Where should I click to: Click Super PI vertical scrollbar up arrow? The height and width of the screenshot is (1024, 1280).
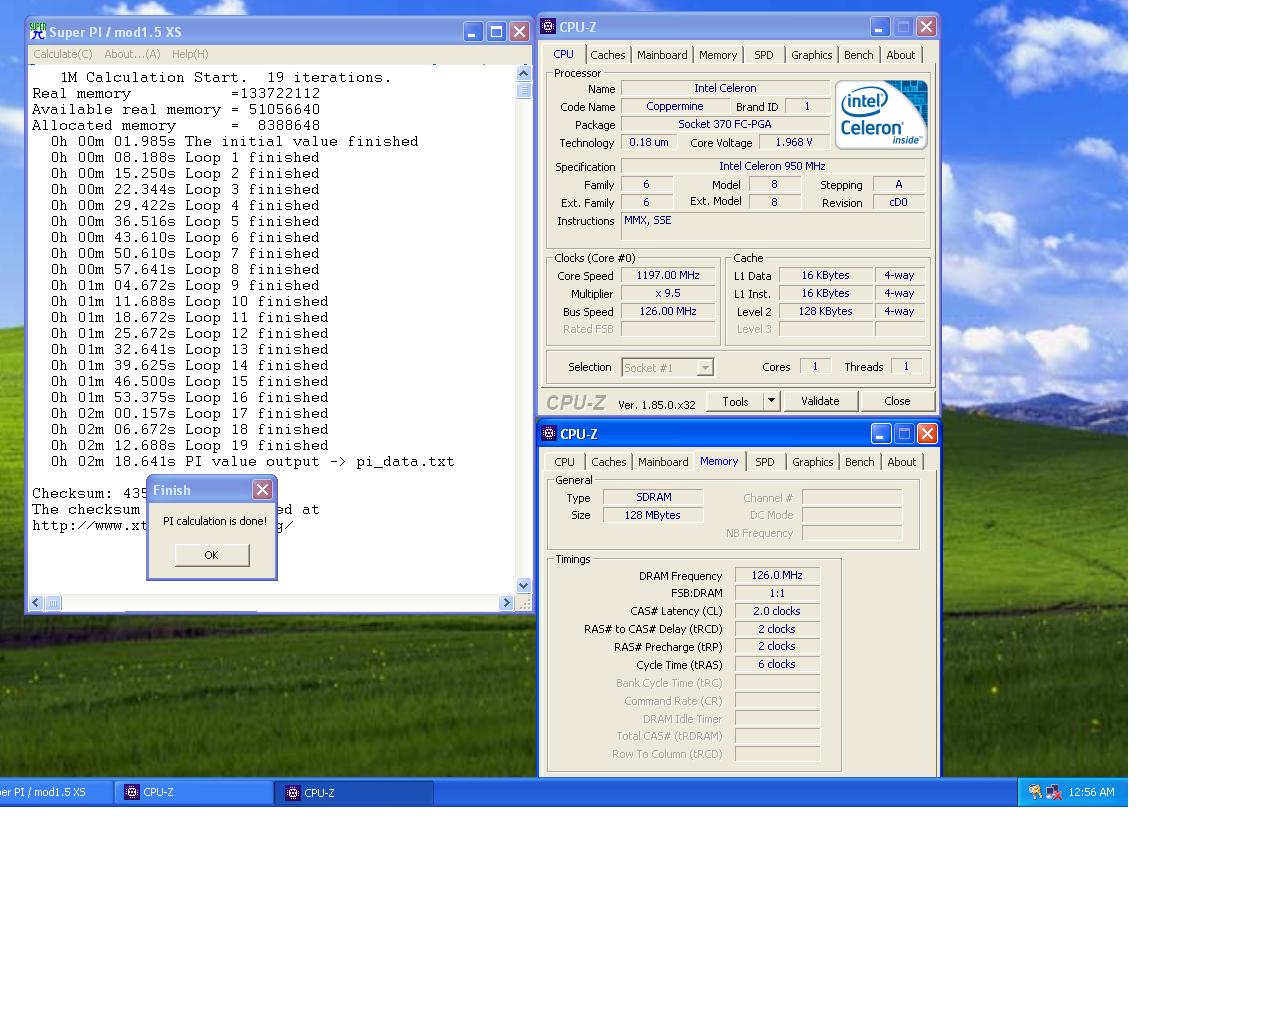pos(523,73)
